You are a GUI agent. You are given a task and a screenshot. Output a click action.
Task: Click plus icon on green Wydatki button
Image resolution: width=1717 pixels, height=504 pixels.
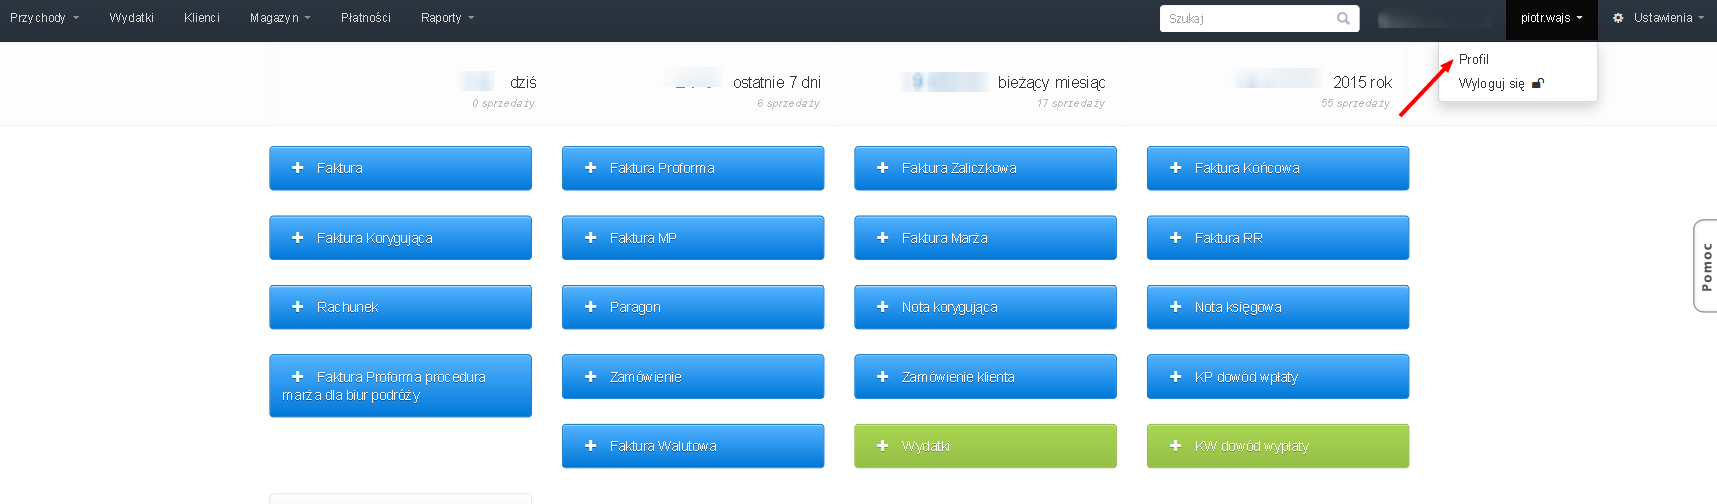(882, 446)
